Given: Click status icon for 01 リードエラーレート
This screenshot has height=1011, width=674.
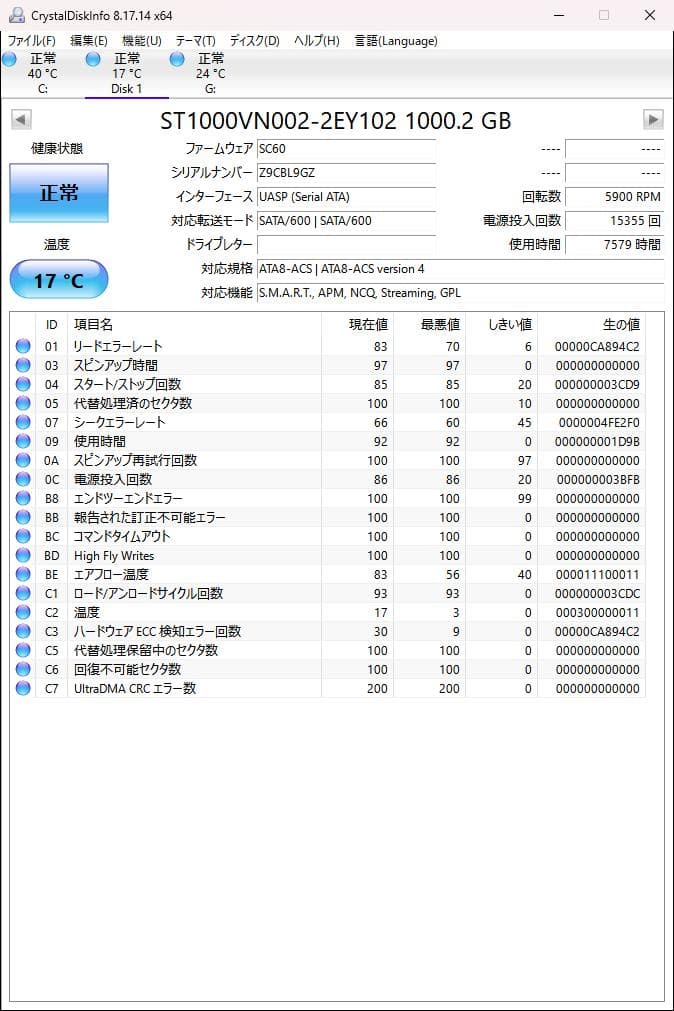Looking at the screenshot, I should (x=23, y=346).
